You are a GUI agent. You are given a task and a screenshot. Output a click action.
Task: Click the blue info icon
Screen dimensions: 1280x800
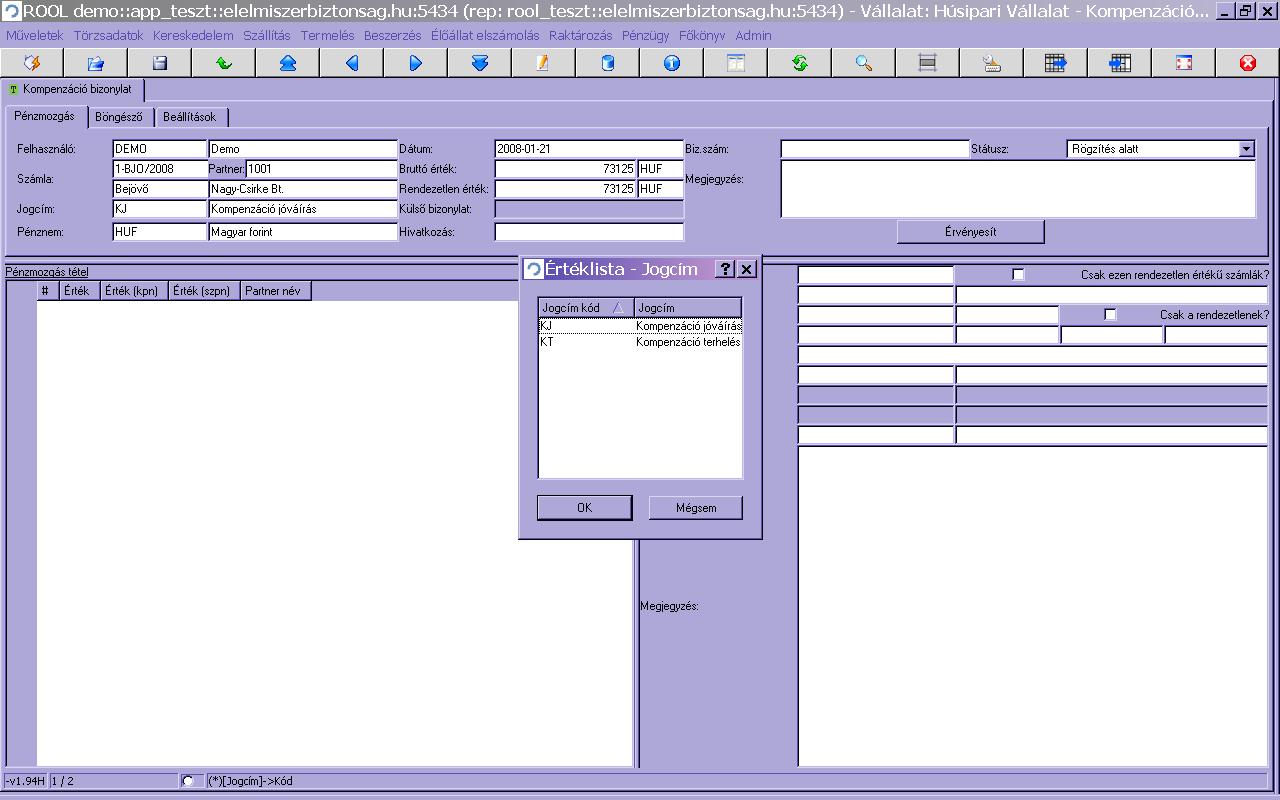coord(671,63)
